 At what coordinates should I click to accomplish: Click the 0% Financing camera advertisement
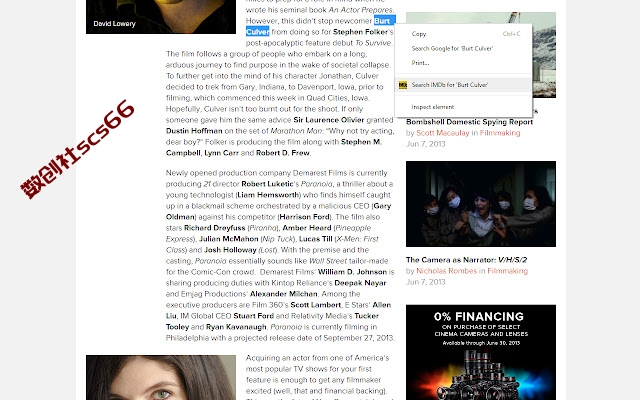(x=481, y=352)
